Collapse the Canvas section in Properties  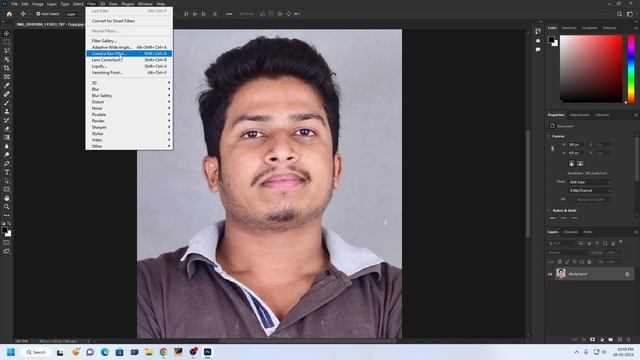(549, 136)
